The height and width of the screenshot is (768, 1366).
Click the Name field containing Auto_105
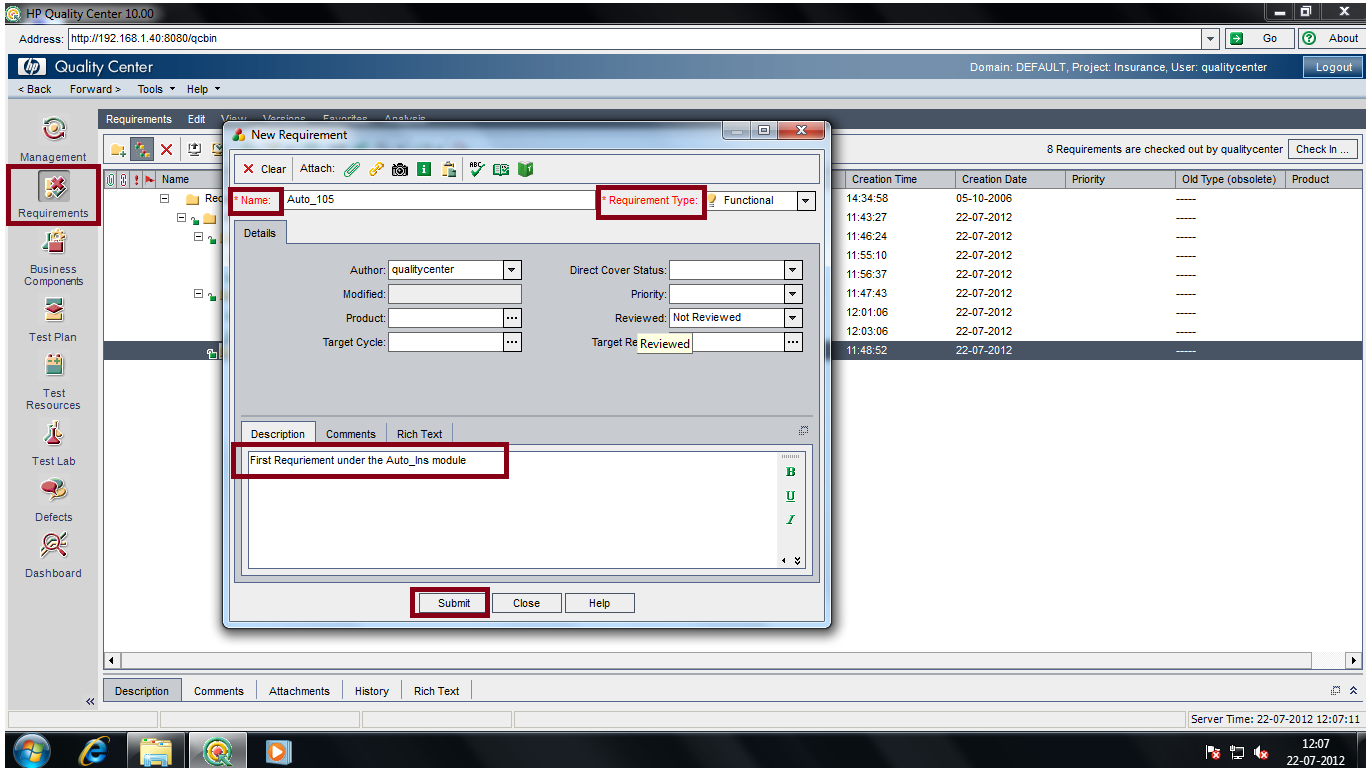(x=440, y=200)
